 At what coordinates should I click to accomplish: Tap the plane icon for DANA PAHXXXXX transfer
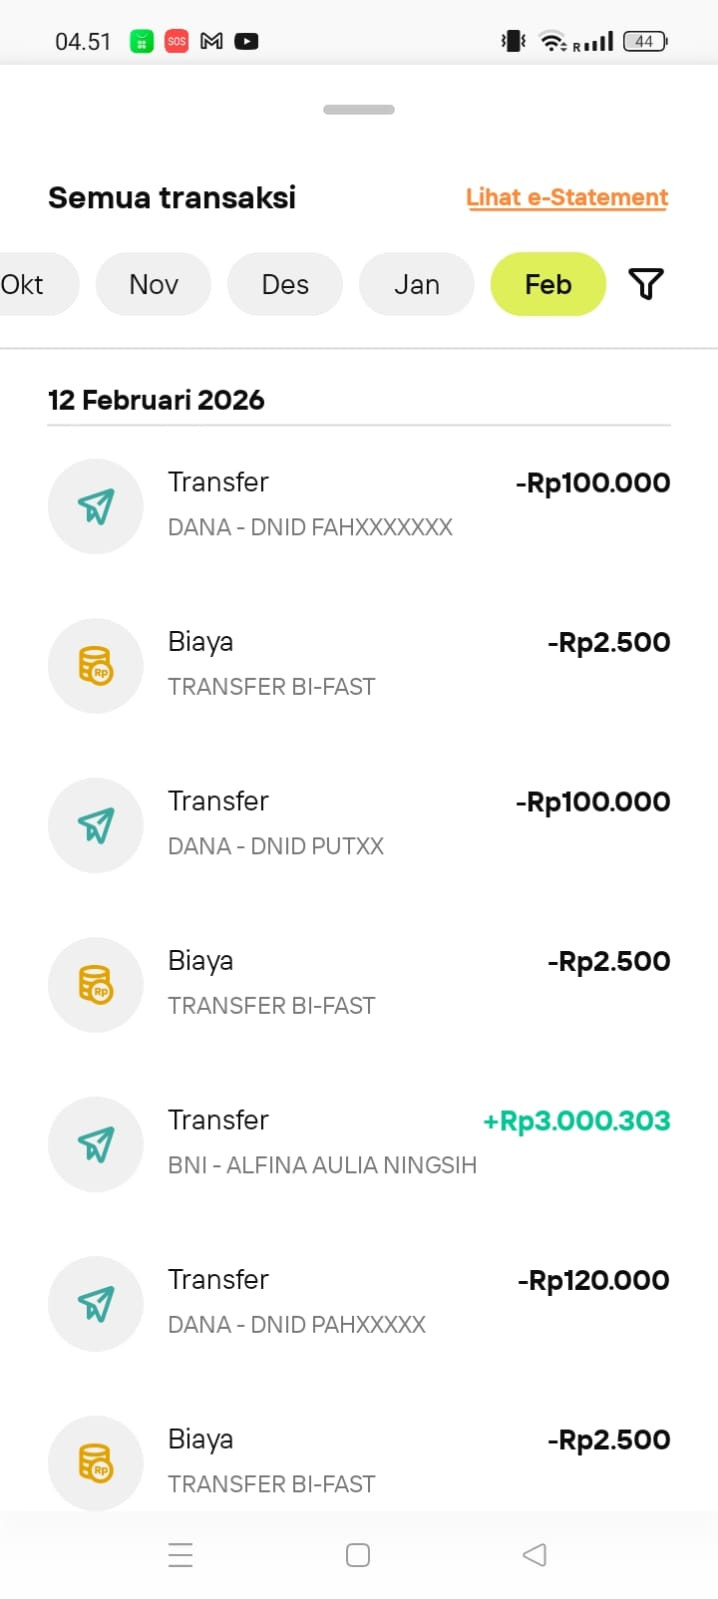(x=96, y=1304)
